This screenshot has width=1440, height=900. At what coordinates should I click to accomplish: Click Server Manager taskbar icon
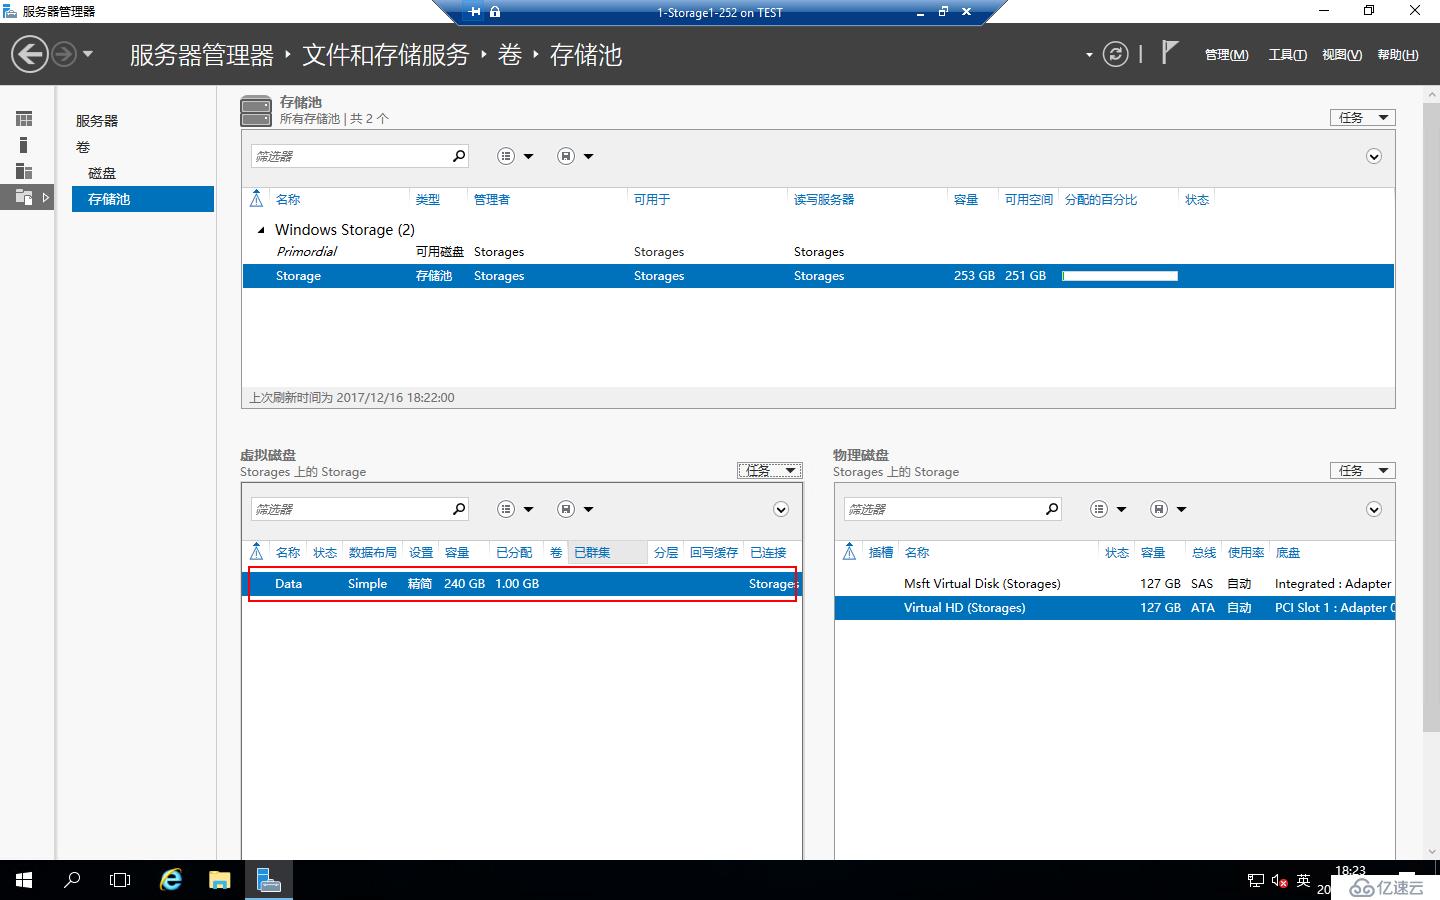coord(268,880)
